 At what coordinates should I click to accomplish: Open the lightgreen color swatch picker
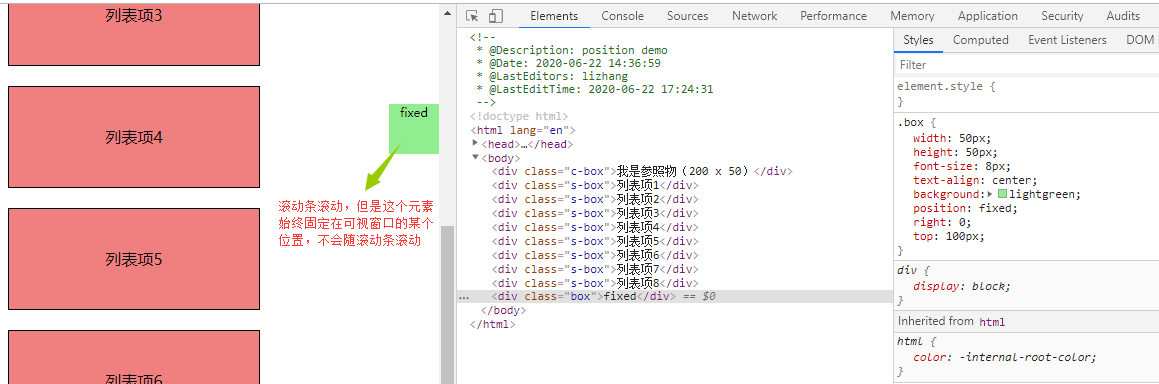(1002, 194)
